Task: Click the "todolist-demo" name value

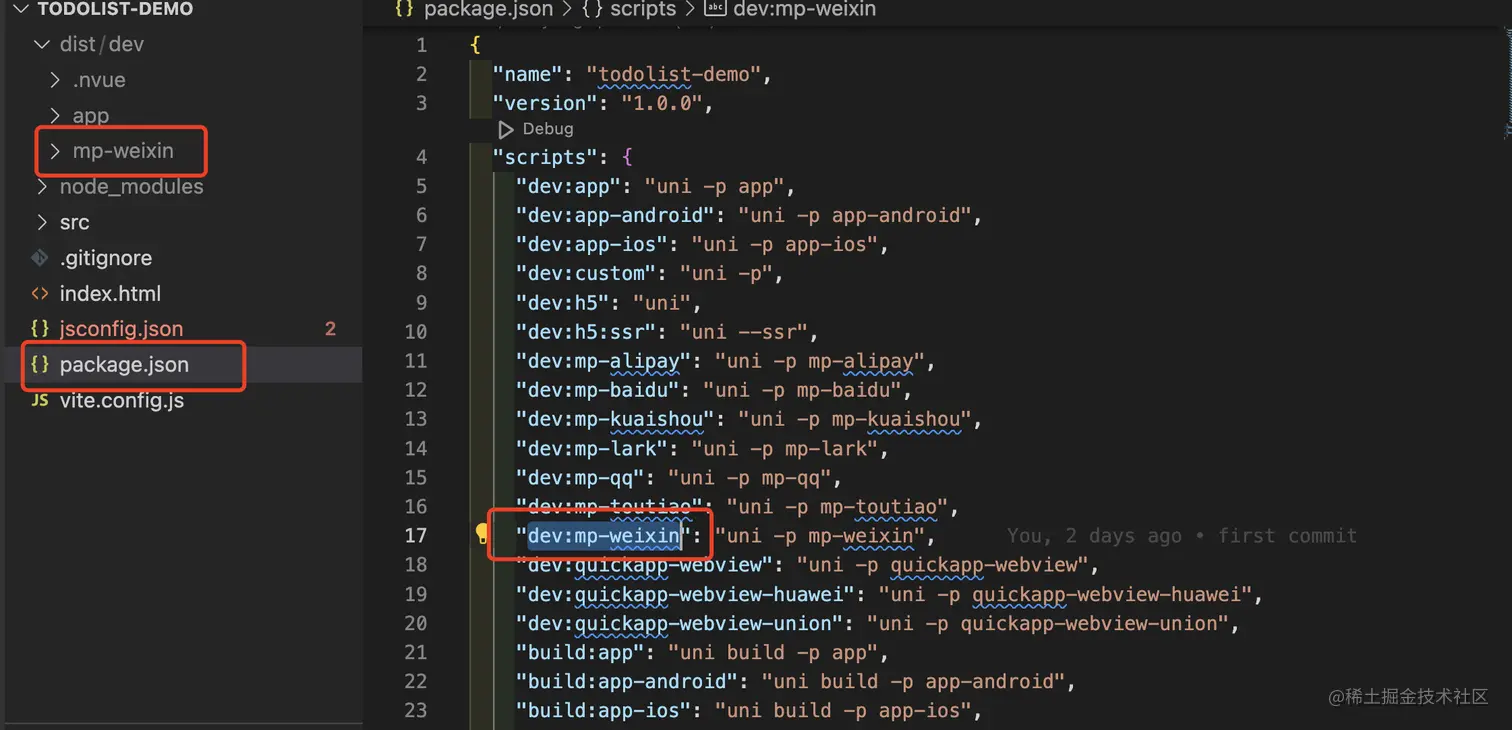Action: pos(674,74)
